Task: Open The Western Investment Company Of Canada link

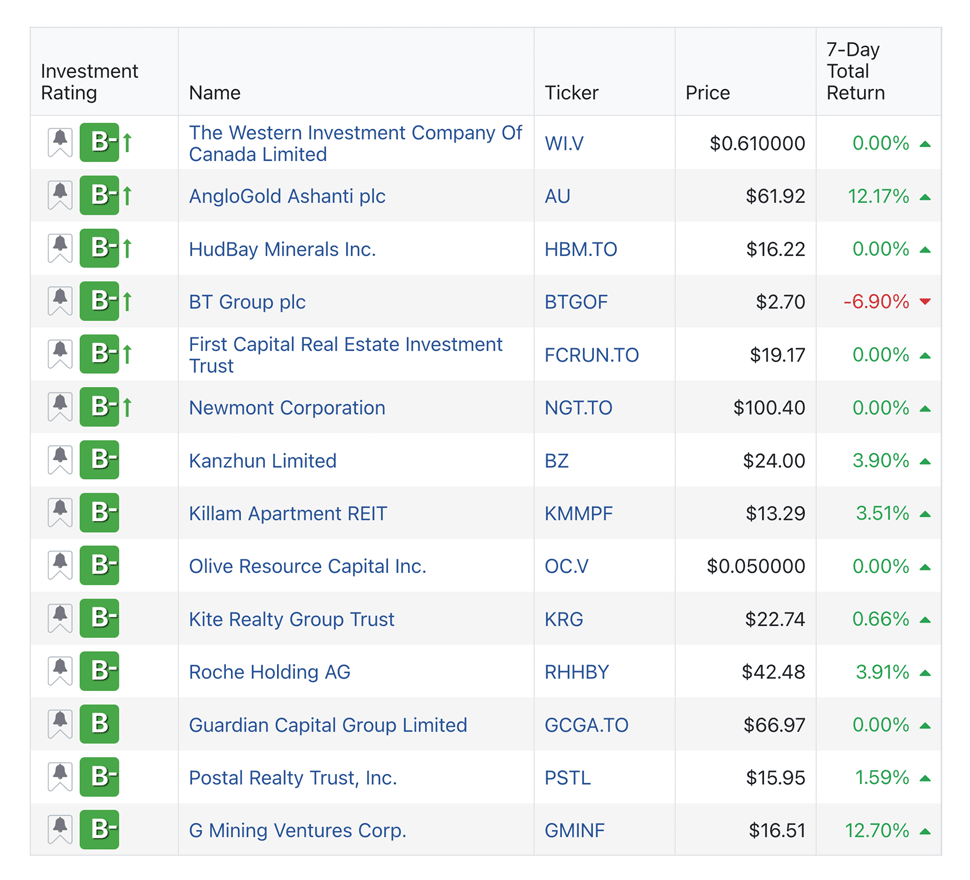Action: click(x=355, y=143)
